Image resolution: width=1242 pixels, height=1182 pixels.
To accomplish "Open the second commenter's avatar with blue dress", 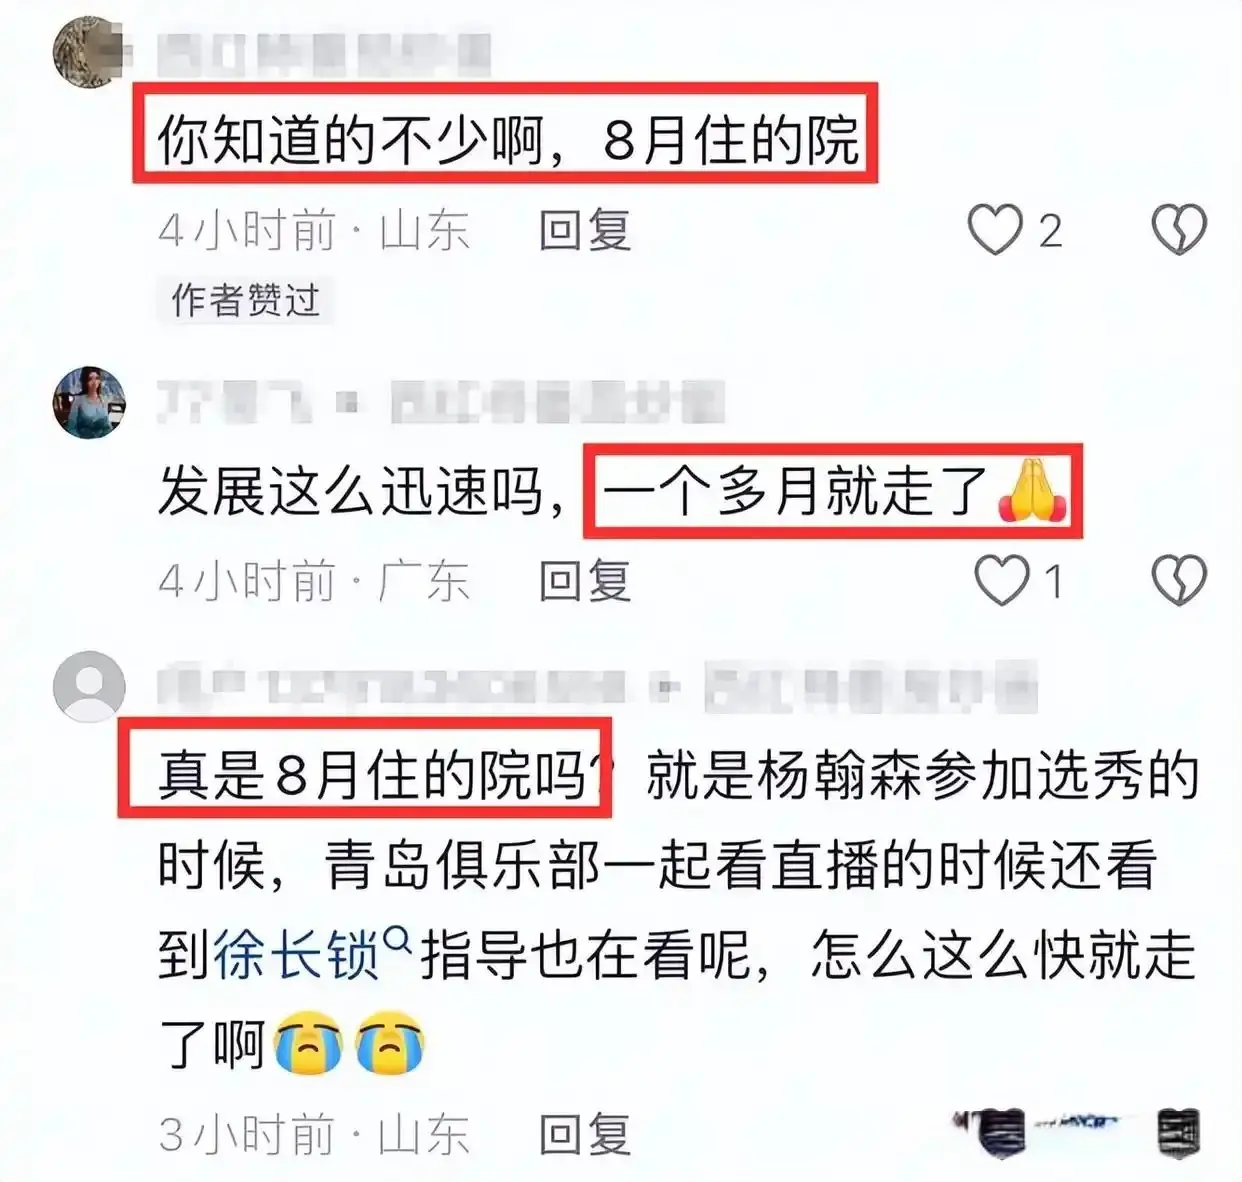I will (x=89, y=402).
